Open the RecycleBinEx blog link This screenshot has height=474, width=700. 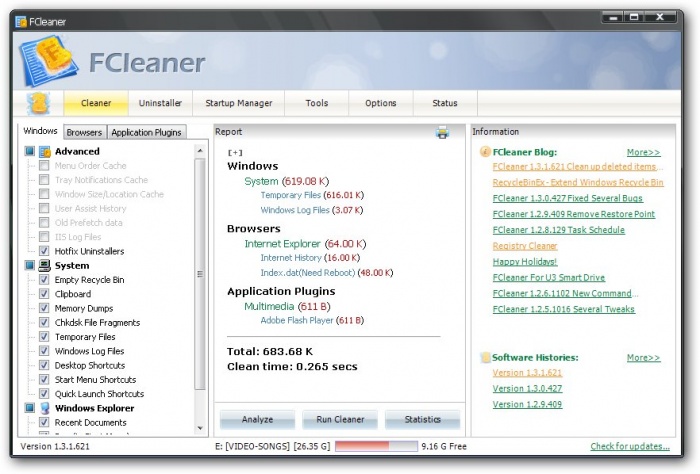tap(578, 183)
